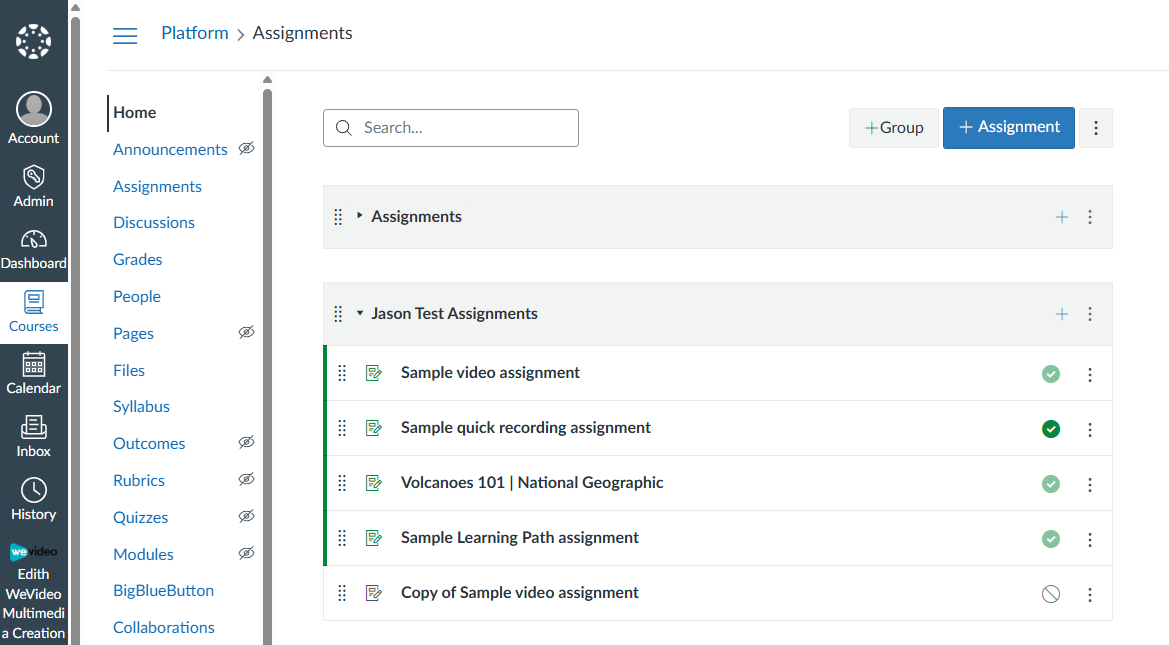
Task: Click the assignment Search field
Action: (x=451, y=128)
